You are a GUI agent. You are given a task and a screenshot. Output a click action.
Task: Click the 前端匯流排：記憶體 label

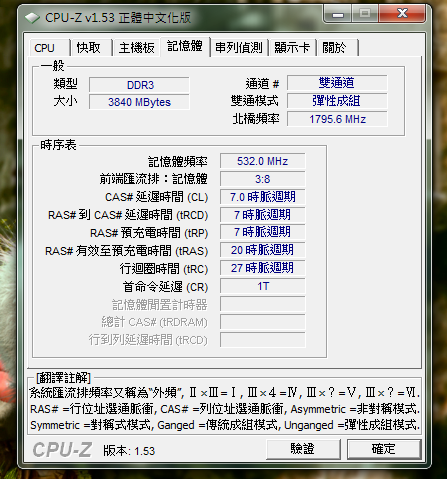pyautogui.click(x=154, y=179)
